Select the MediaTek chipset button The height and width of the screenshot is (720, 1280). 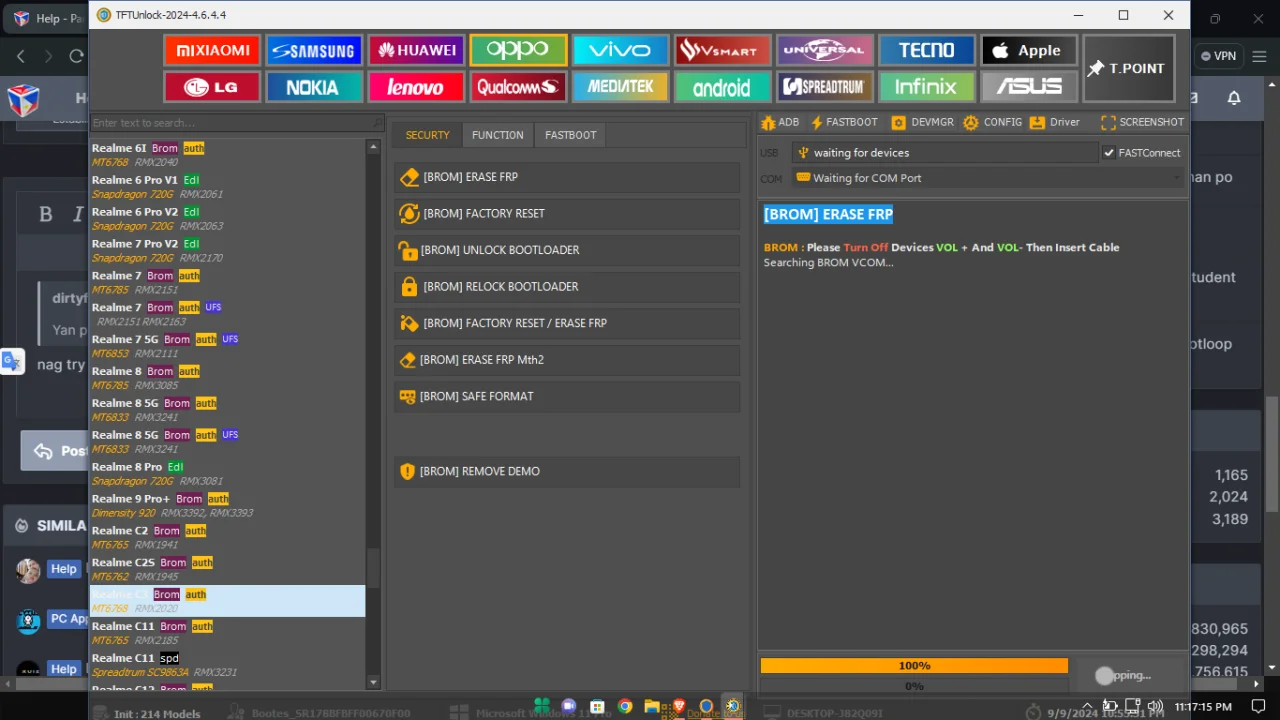(x=620, y=87)
